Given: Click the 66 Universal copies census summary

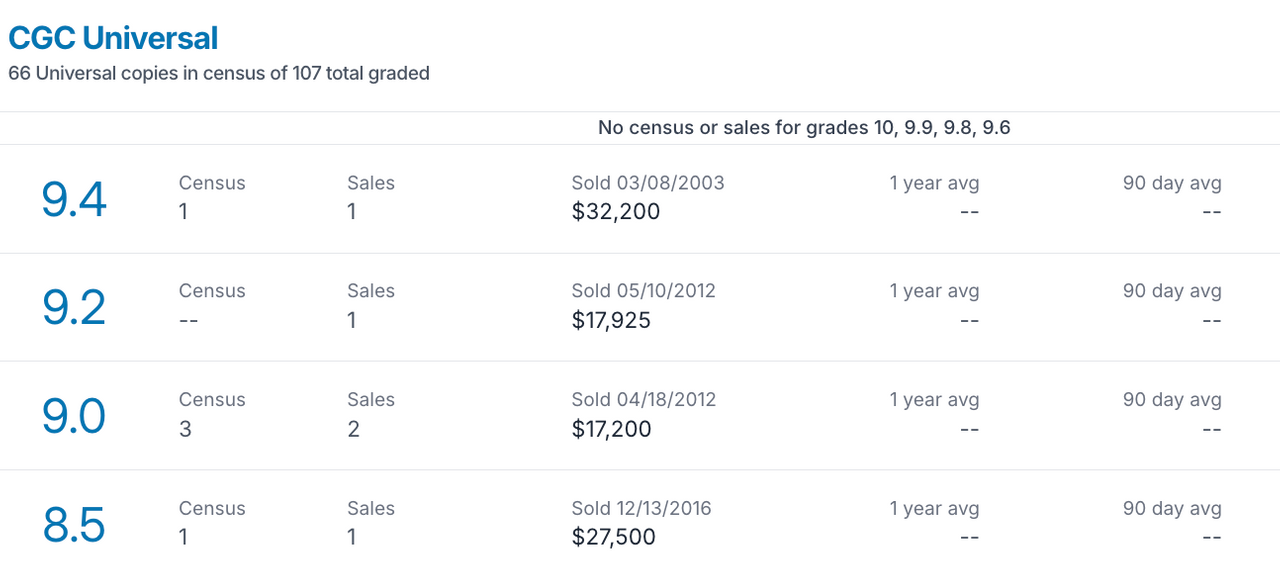Looking at the screenshot, I should 219,73.
